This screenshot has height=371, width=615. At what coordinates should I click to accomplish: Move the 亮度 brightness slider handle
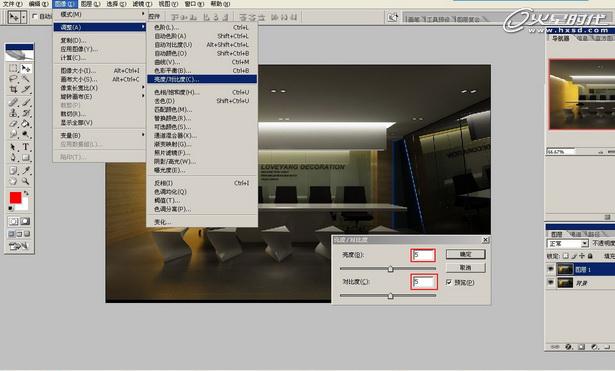(x=390, y=269)
